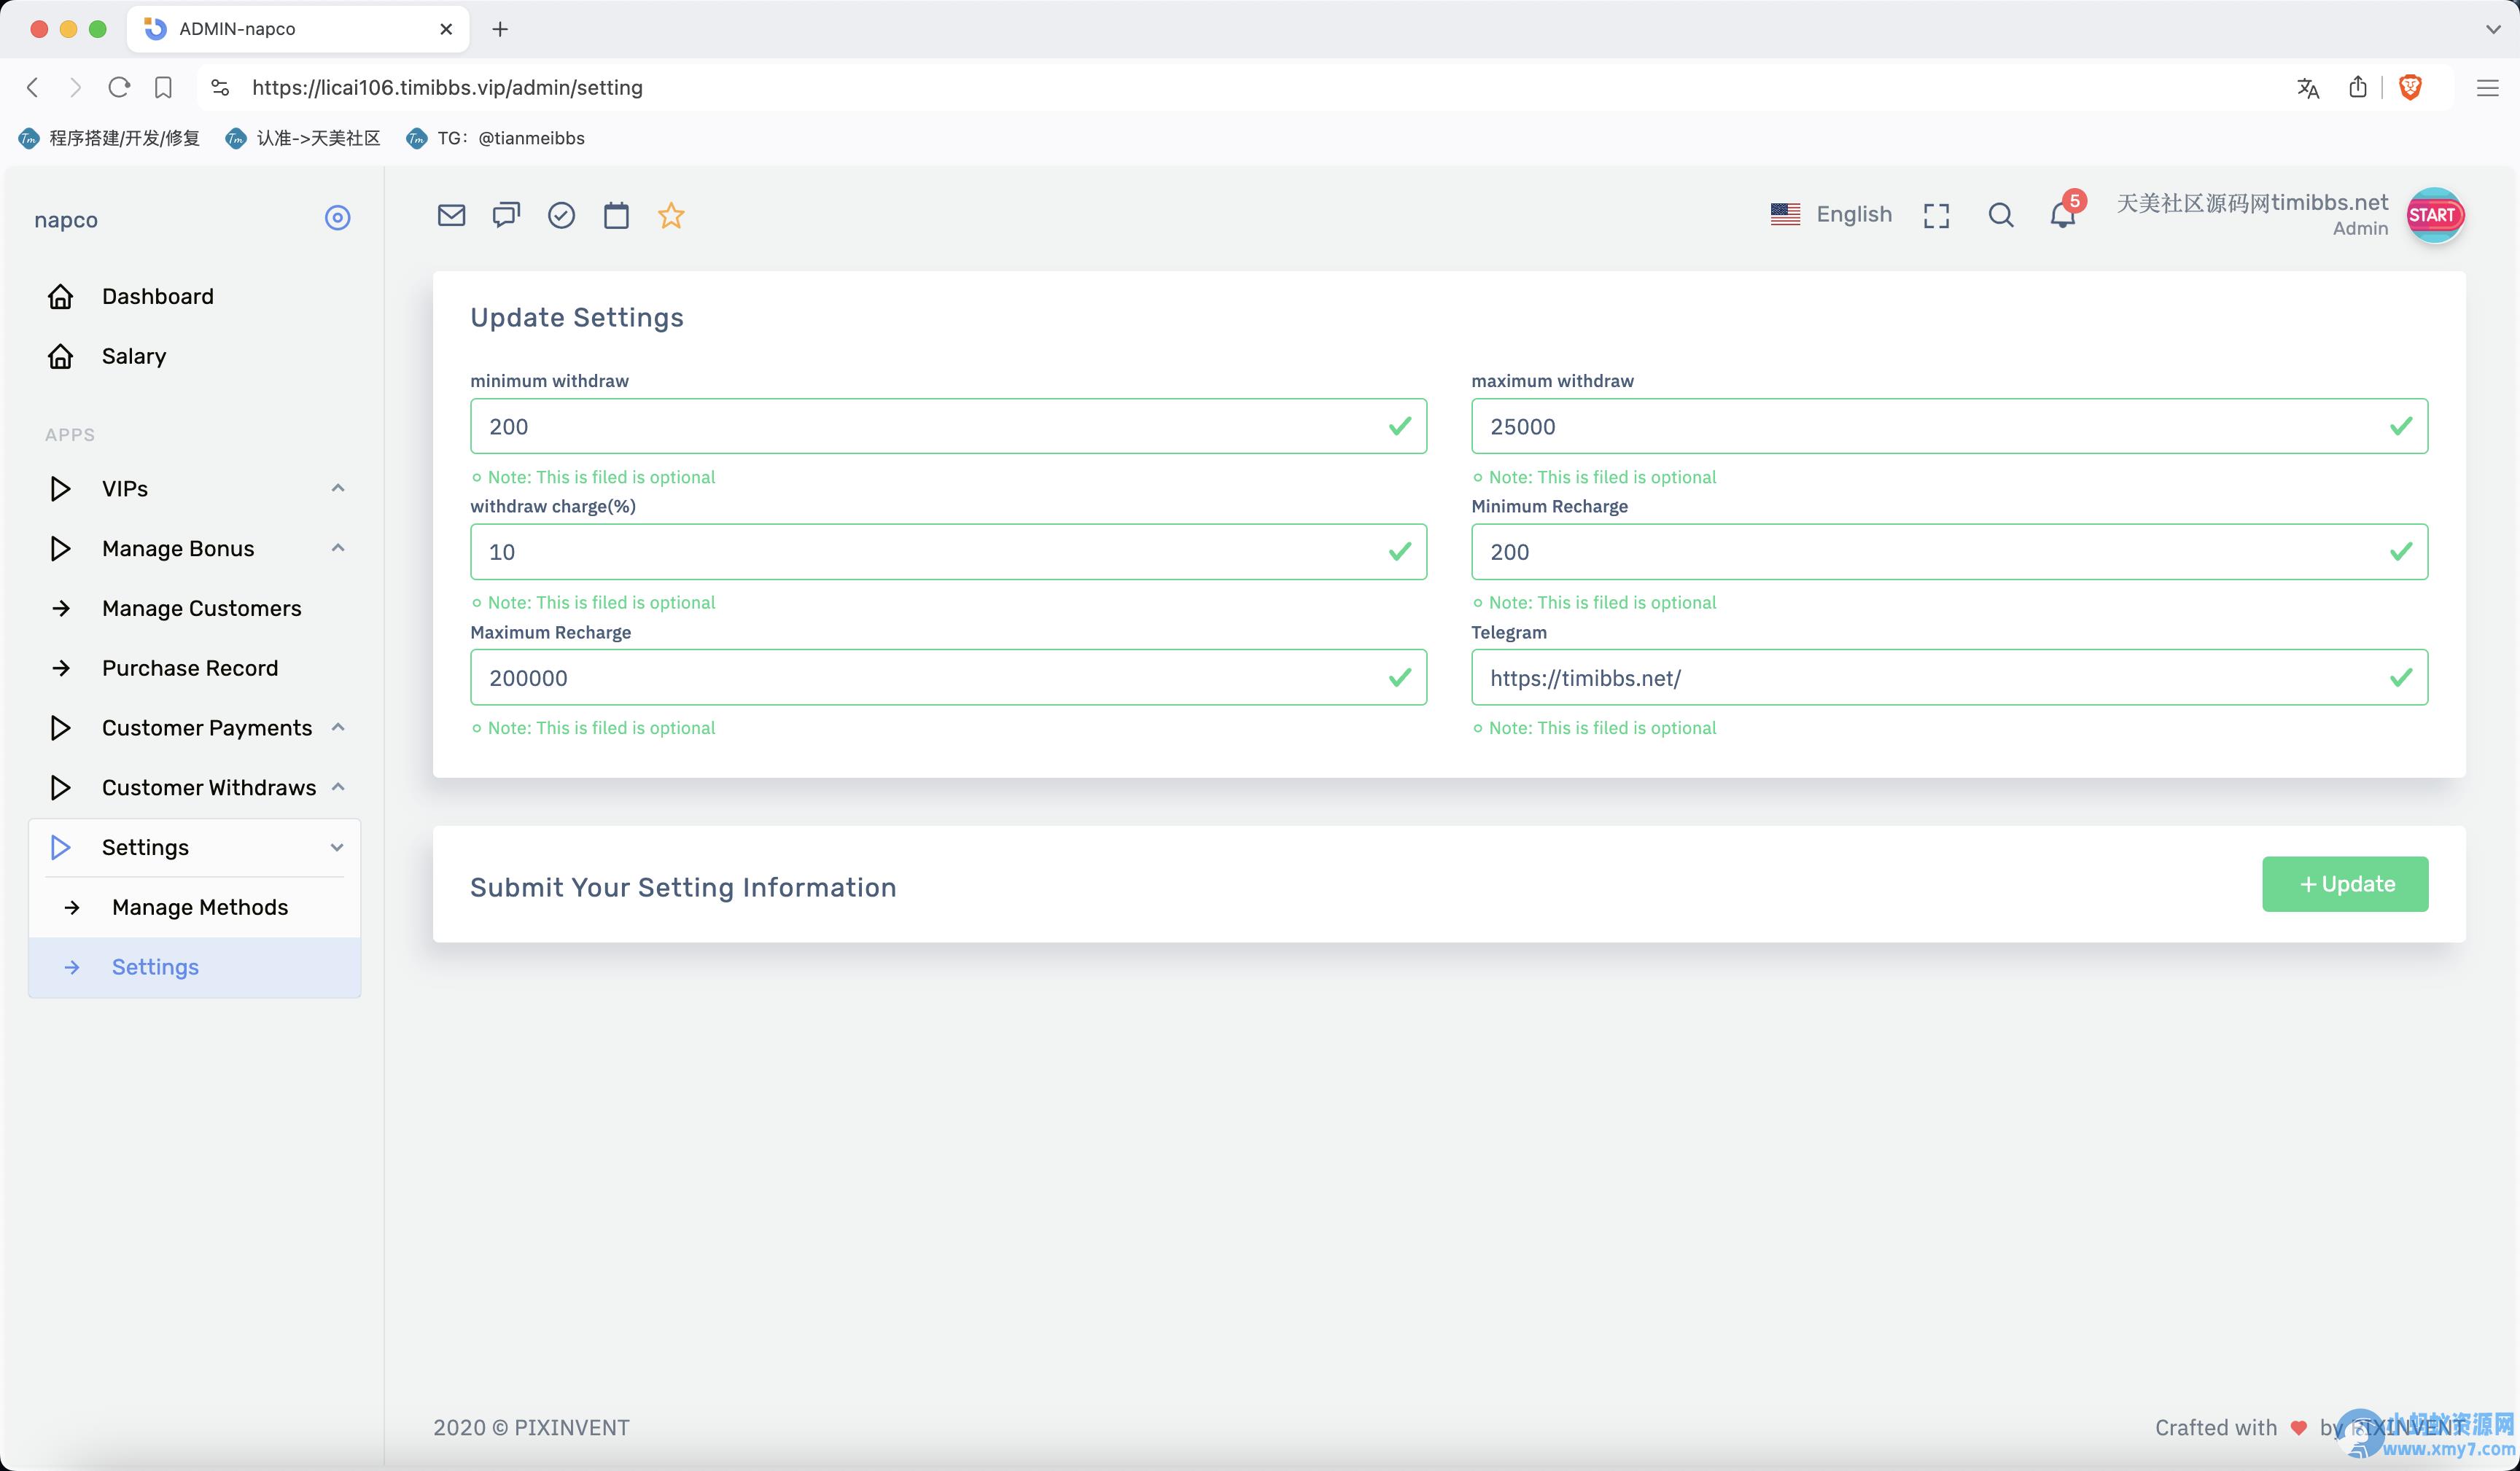Viewport: 2520px width, 1471px height.
Task: Click the withdraw charge(%) input field
Action: point(948,552)
